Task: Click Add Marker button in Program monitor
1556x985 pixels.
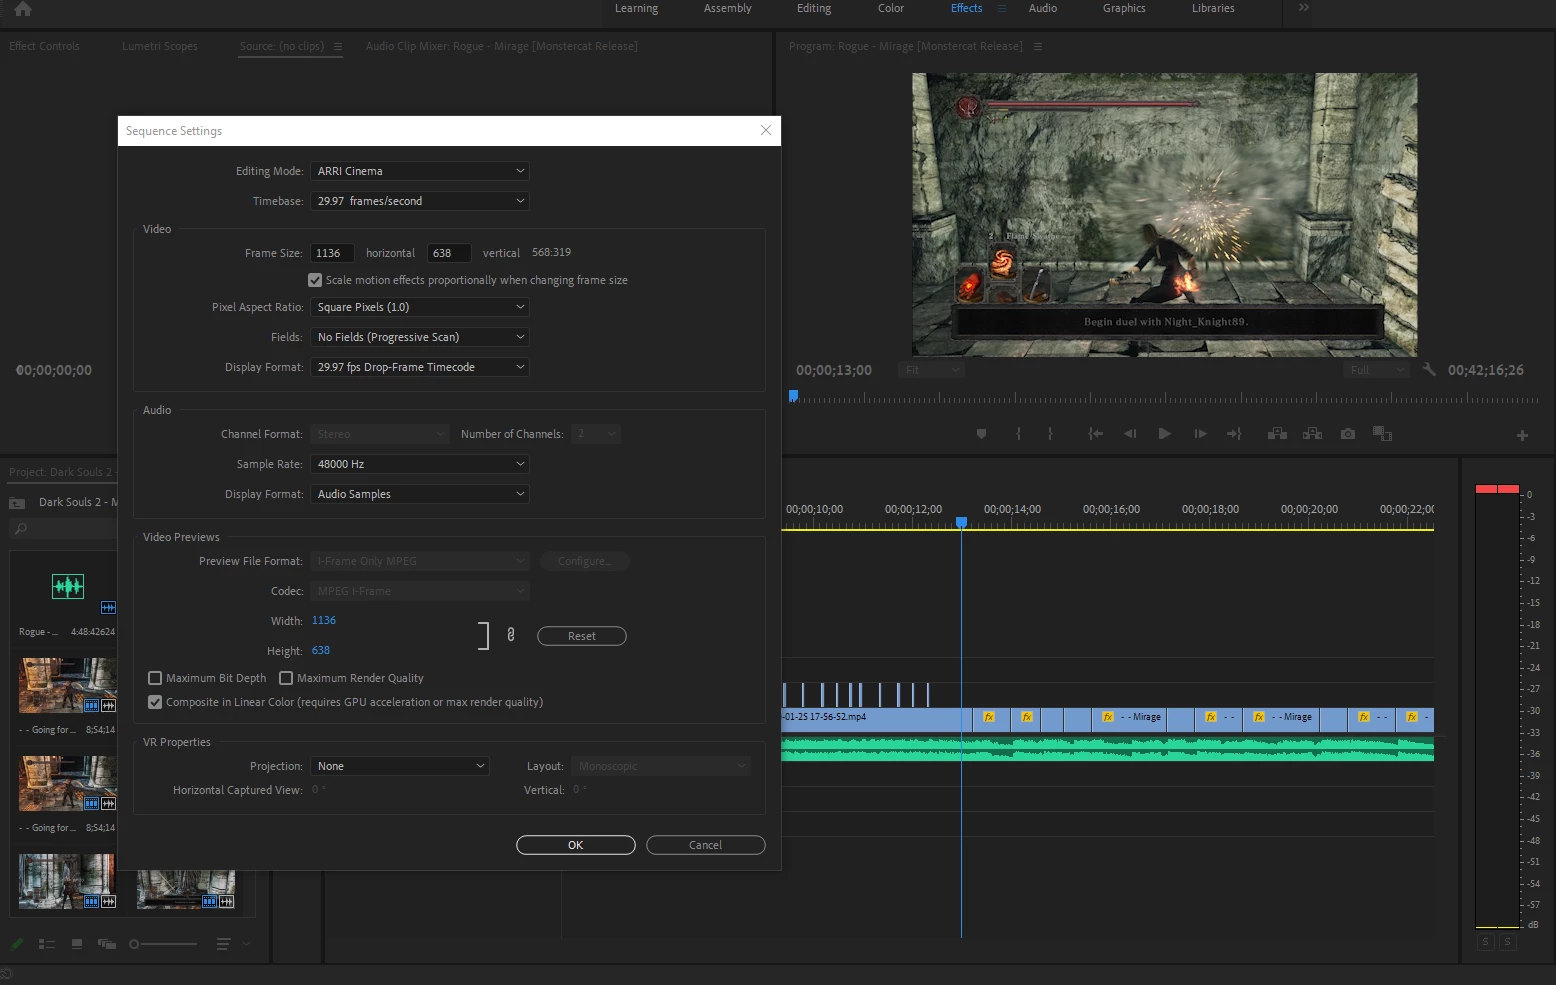Action: tap(981, 434)
